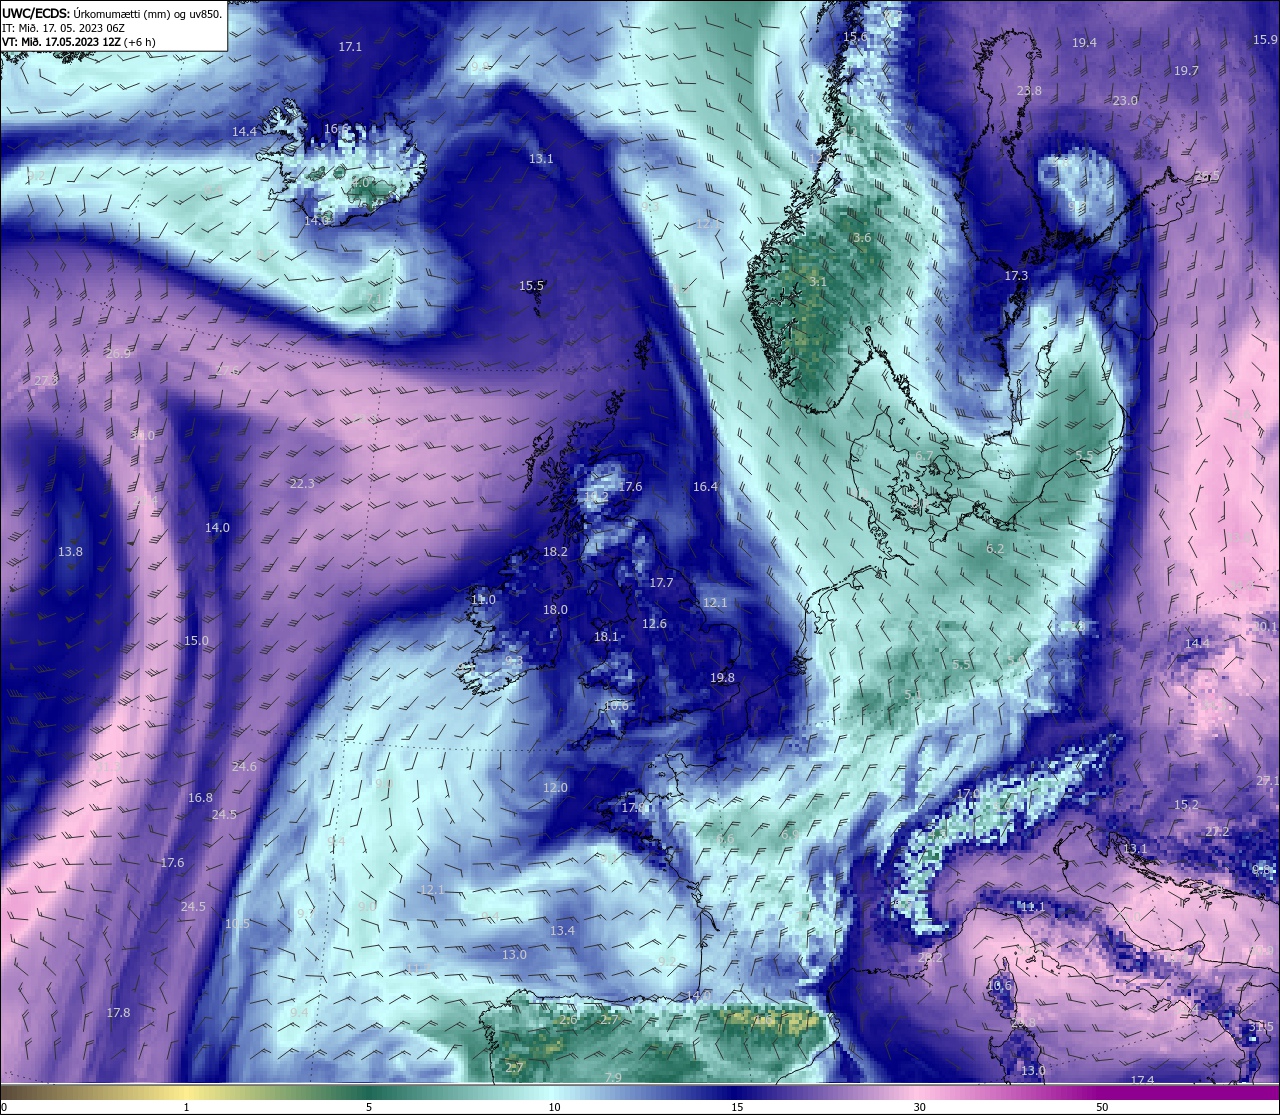Select the 13.8 value at the map's west edge
The image size is (1280, 1115).
point(70,552)
